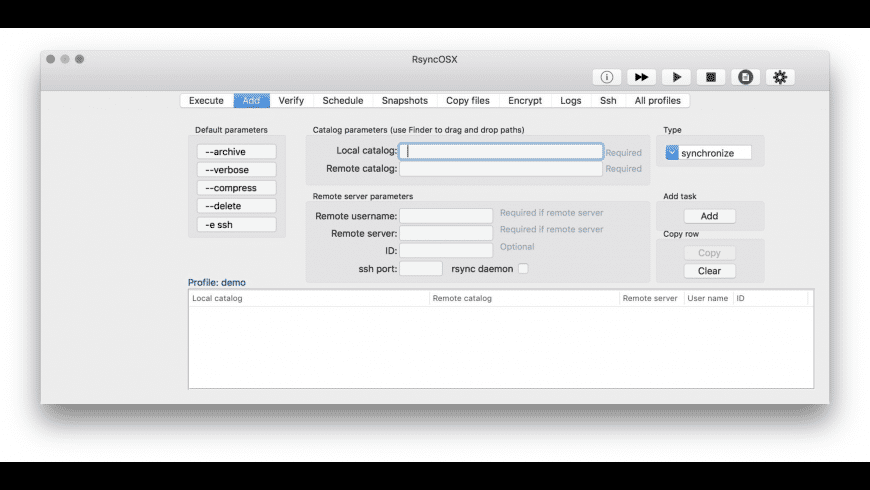870x490 pixels.
Task: Toggle the --archive parameter button
Action: 236,151
